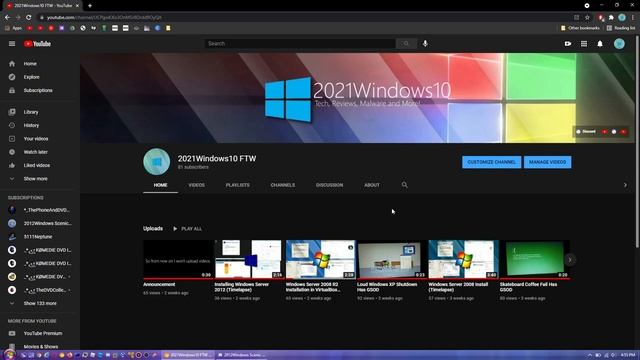
Task: Open the account avatar menu
Action: (619, 44)
